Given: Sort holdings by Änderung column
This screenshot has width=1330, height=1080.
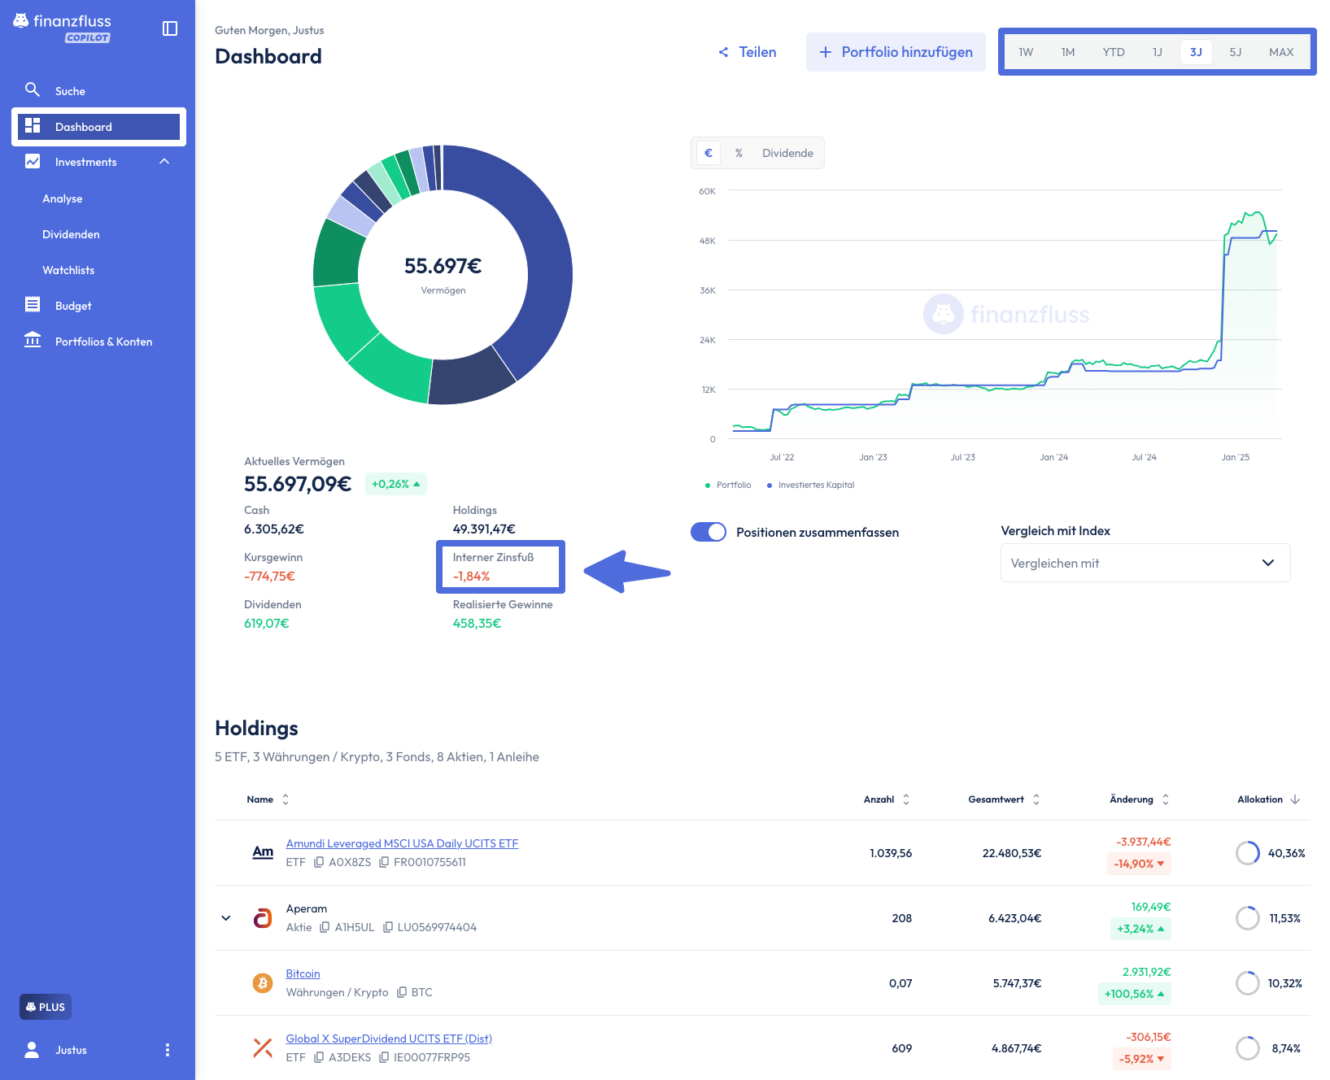Looking at the screenshot, I should point(1139,800).
